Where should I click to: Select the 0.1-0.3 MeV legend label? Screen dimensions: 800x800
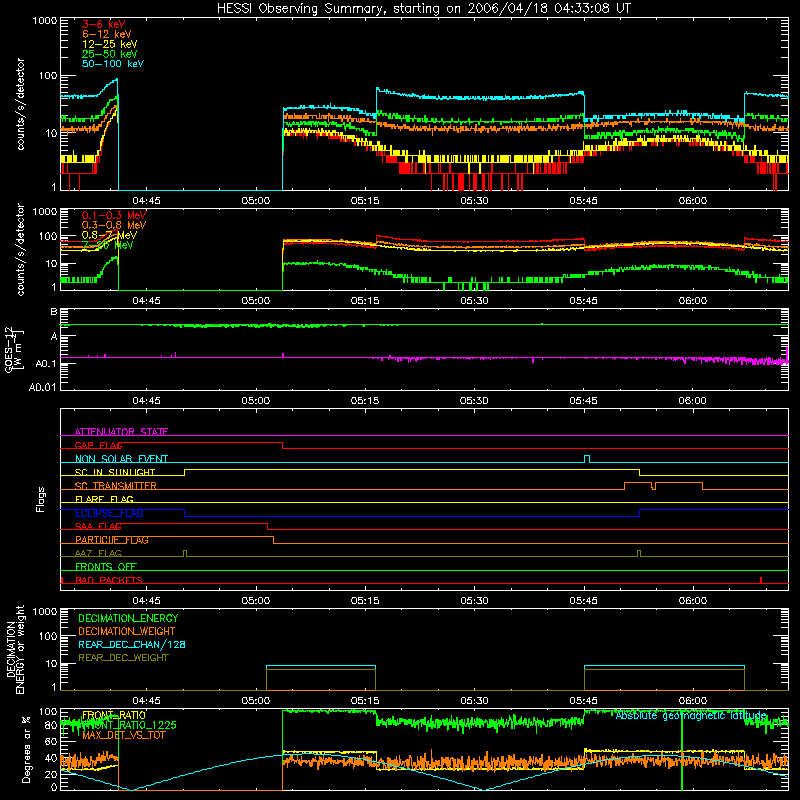pos(114,215)
